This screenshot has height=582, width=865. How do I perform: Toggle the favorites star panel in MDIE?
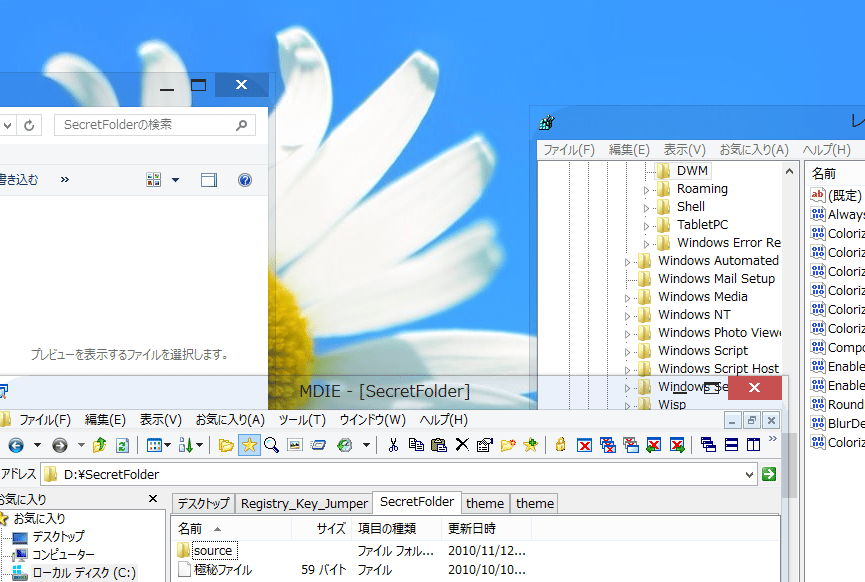pos(249,445)
